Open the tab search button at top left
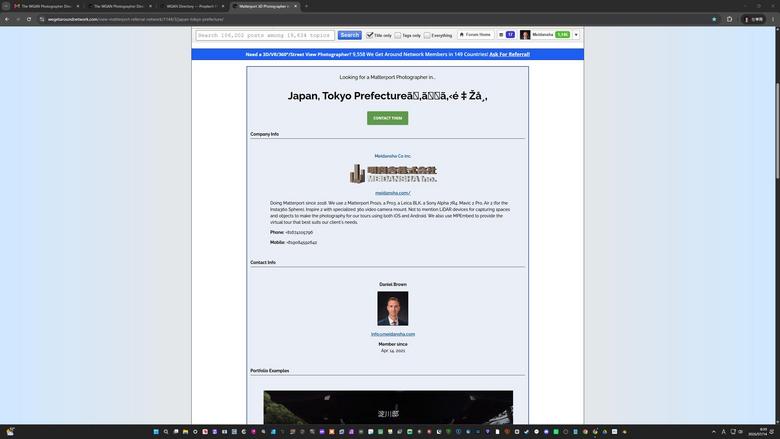The width and height of the screenshot is (780, 439). (x=6, y=6)
